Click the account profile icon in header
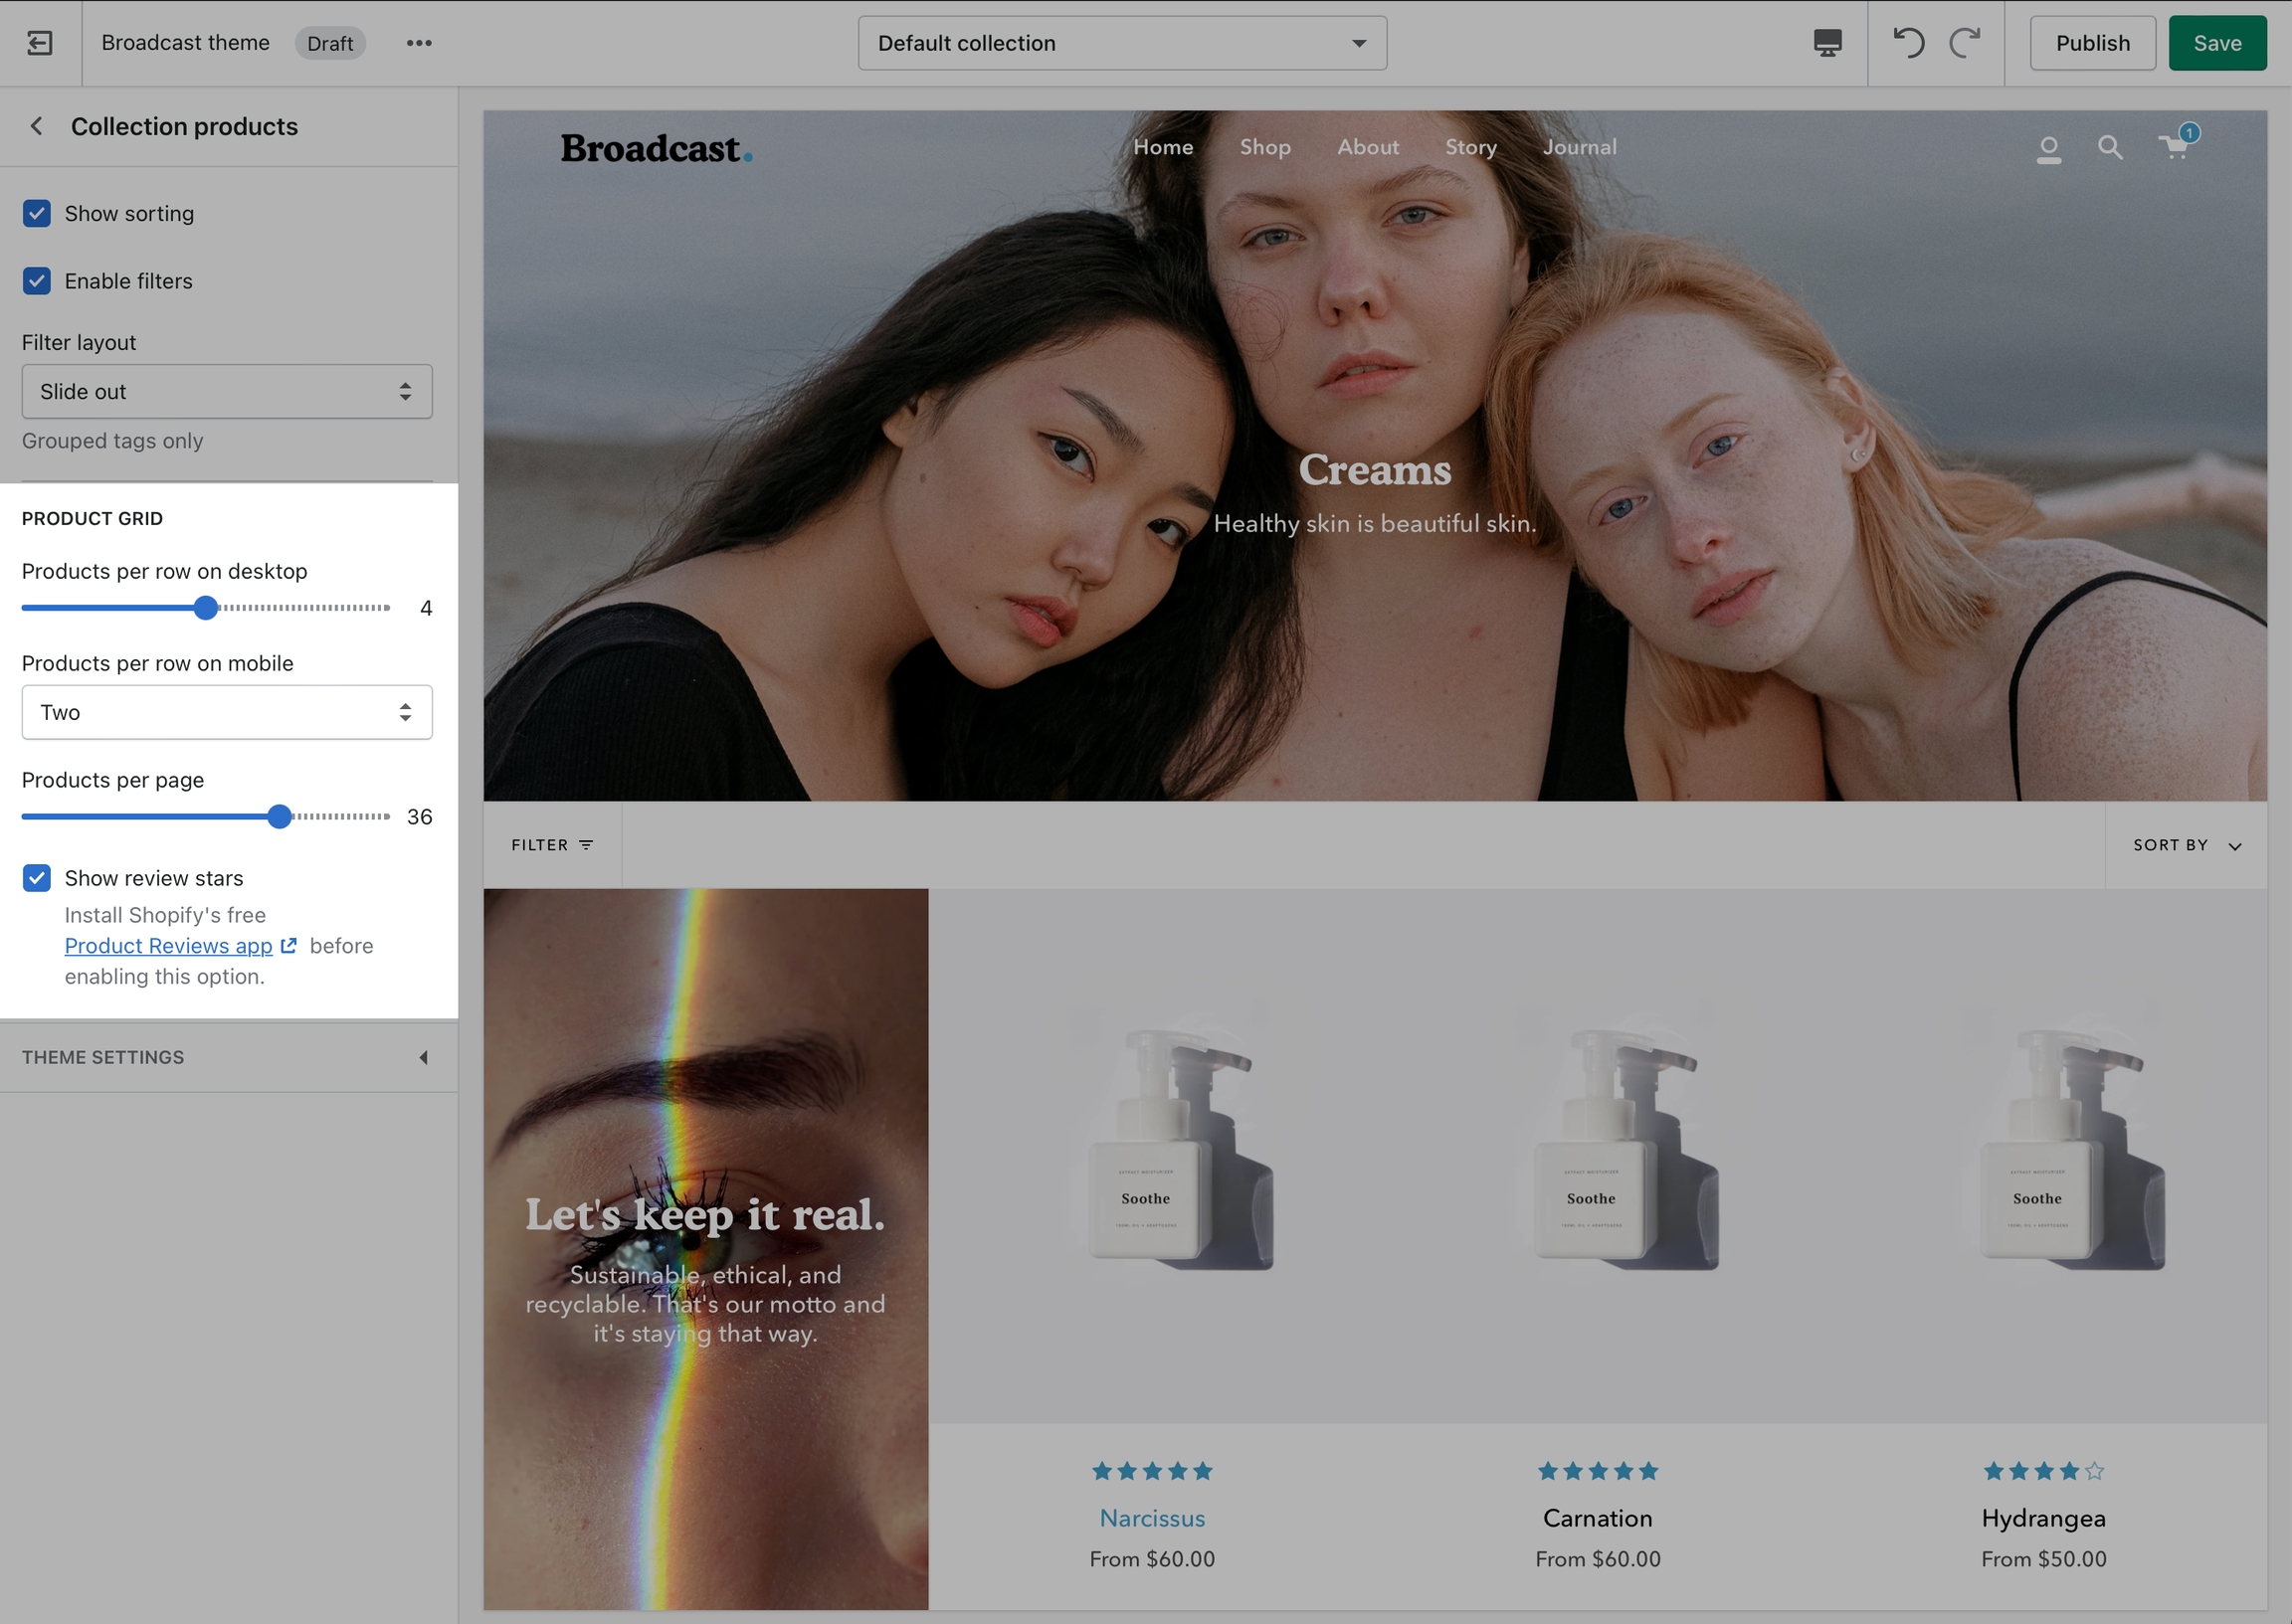This screenshot has width=2292, height=1624. (2049, 149)
